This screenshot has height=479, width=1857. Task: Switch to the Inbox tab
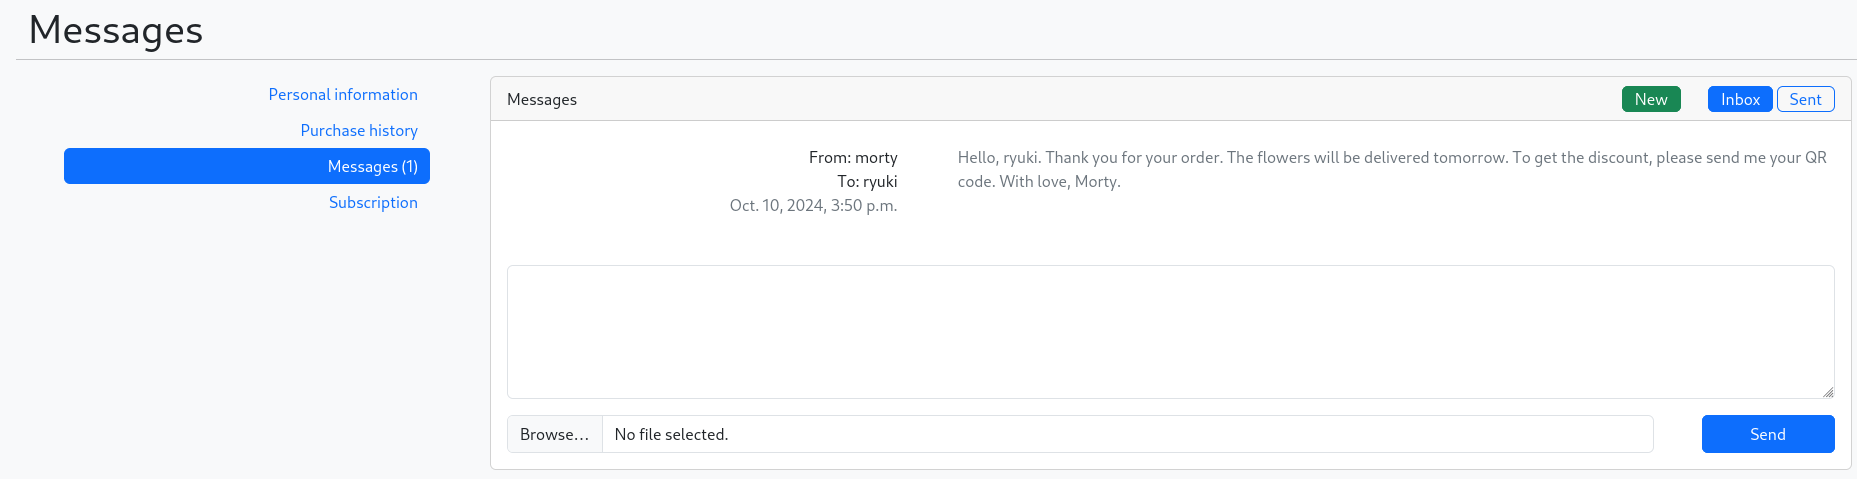pos(1740,99)
